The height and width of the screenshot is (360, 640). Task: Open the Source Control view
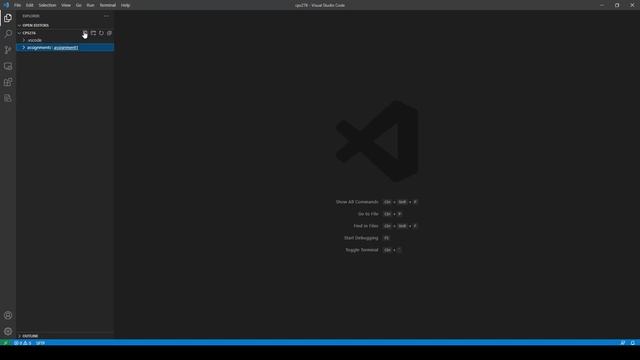(8, 50)
